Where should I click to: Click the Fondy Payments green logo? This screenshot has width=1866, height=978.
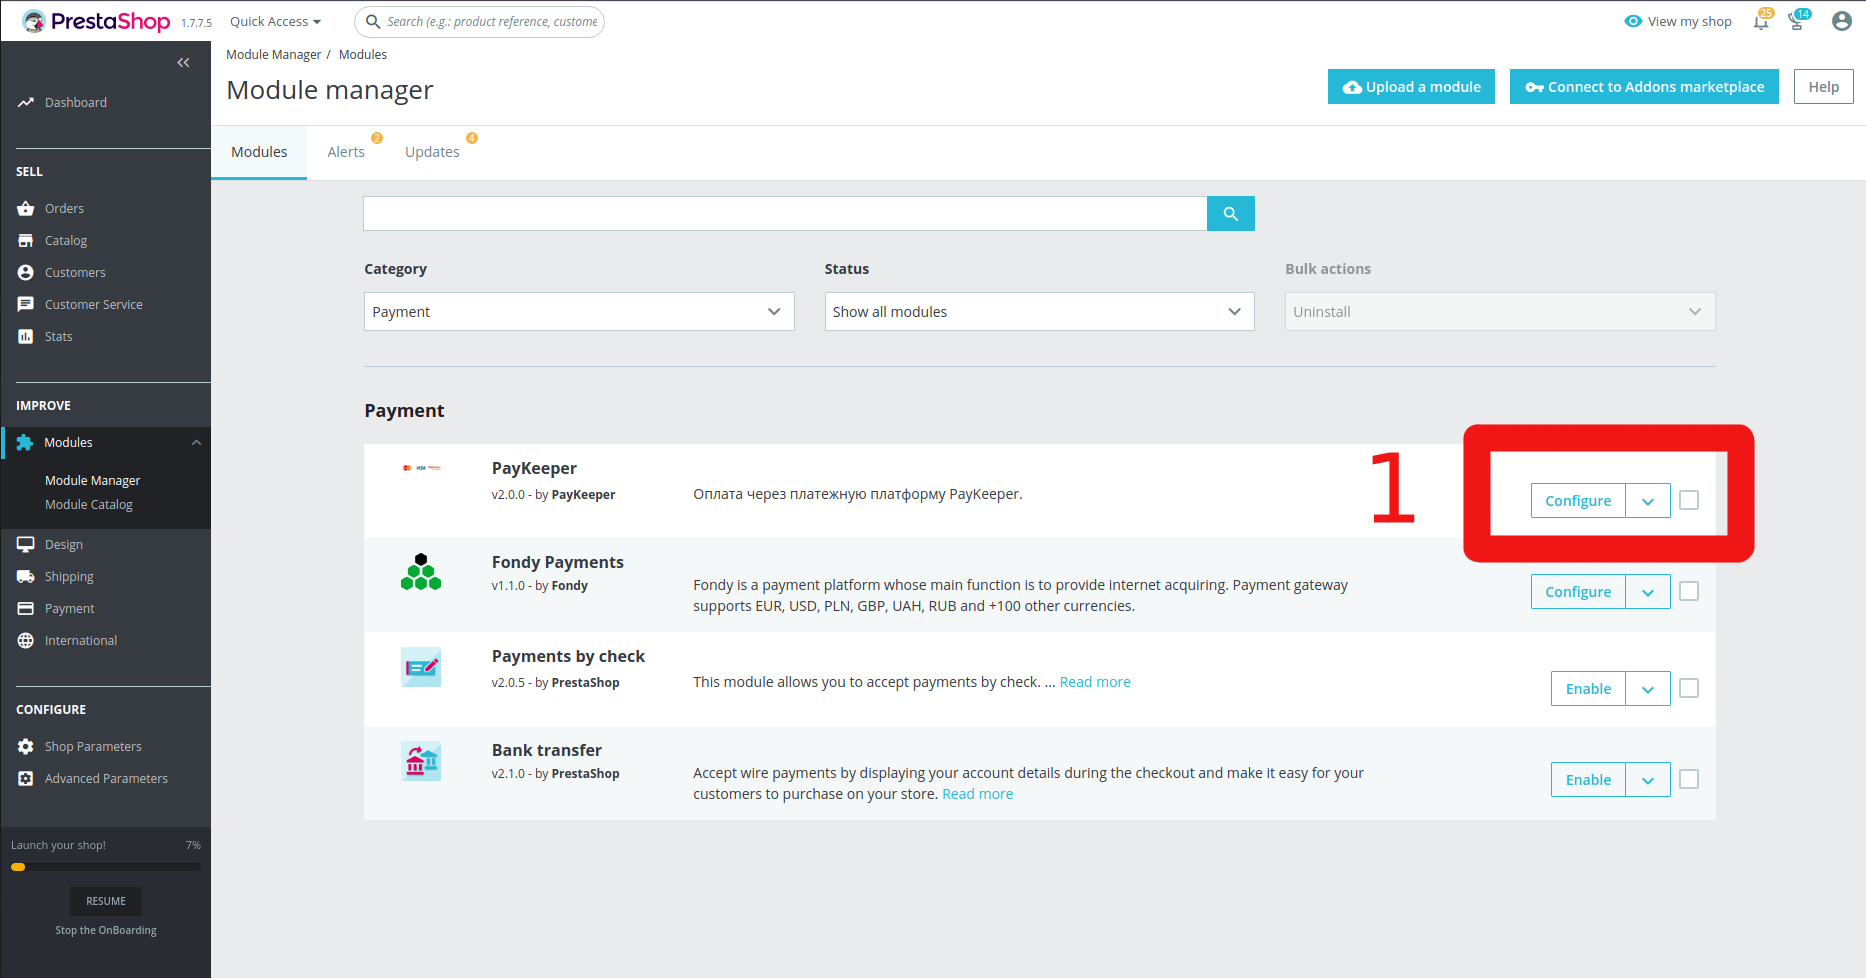pyautogui.click(x=421, y=573)
